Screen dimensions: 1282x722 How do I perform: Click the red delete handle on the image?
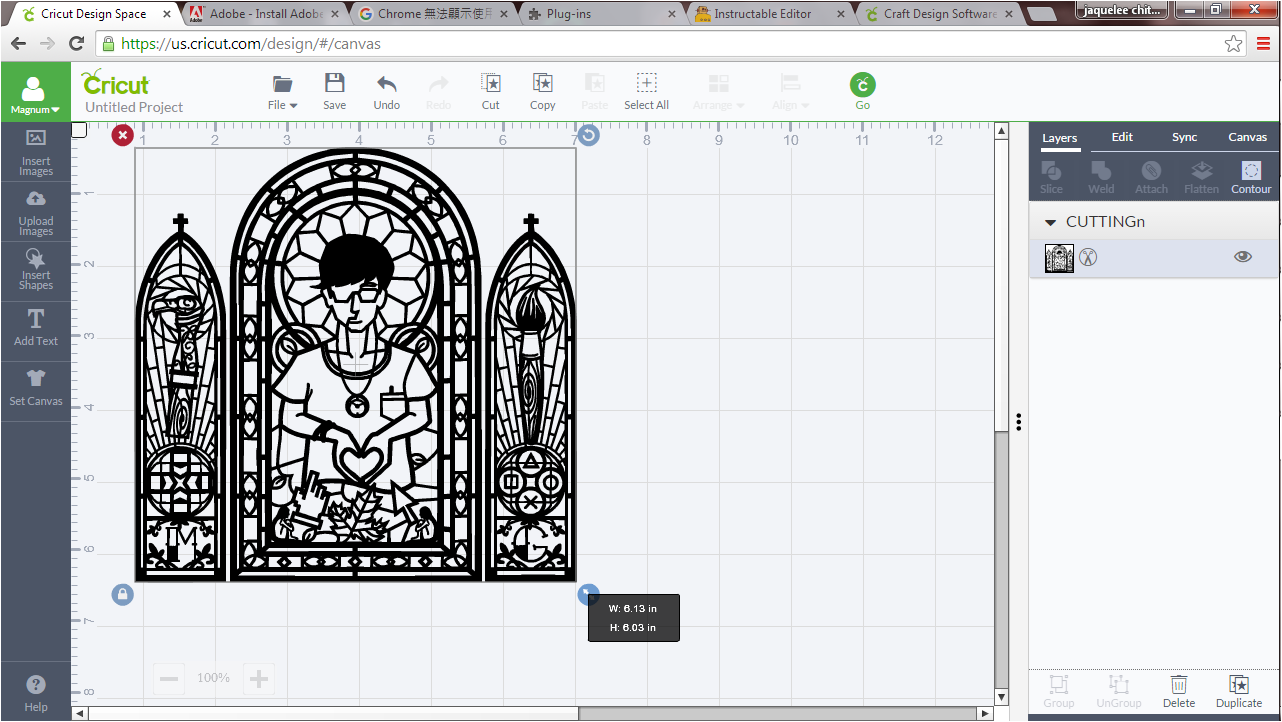[x=122, y=135]
